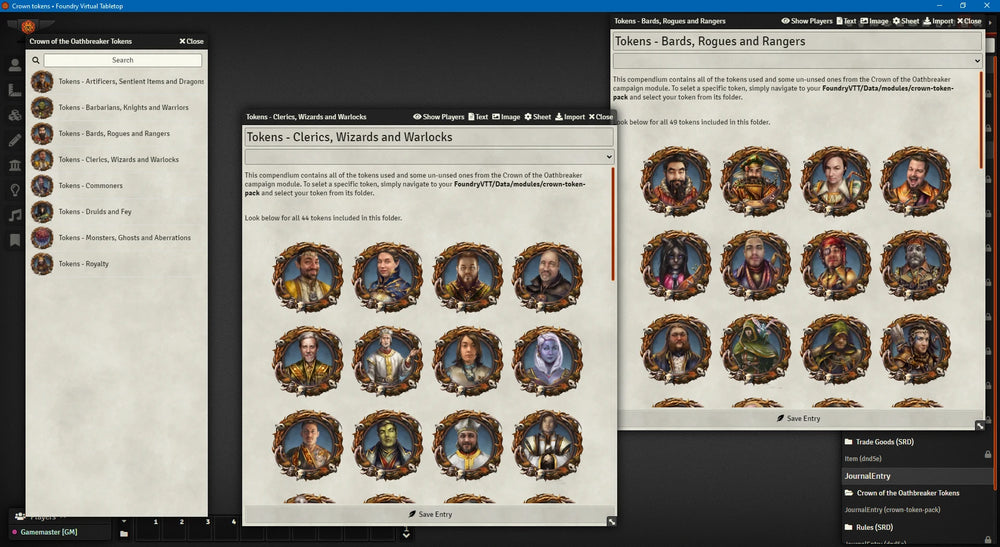Open the macro directory folder icon

[x=124, y=534]
